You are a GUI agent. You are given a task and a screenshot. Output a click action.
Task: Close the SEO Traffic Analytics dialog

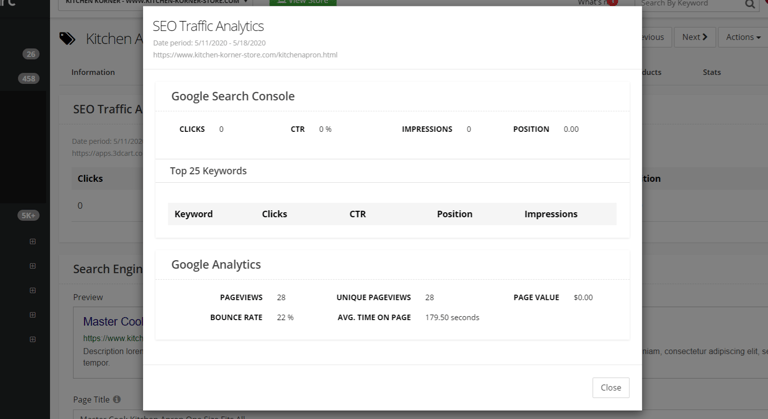[610, 387]
